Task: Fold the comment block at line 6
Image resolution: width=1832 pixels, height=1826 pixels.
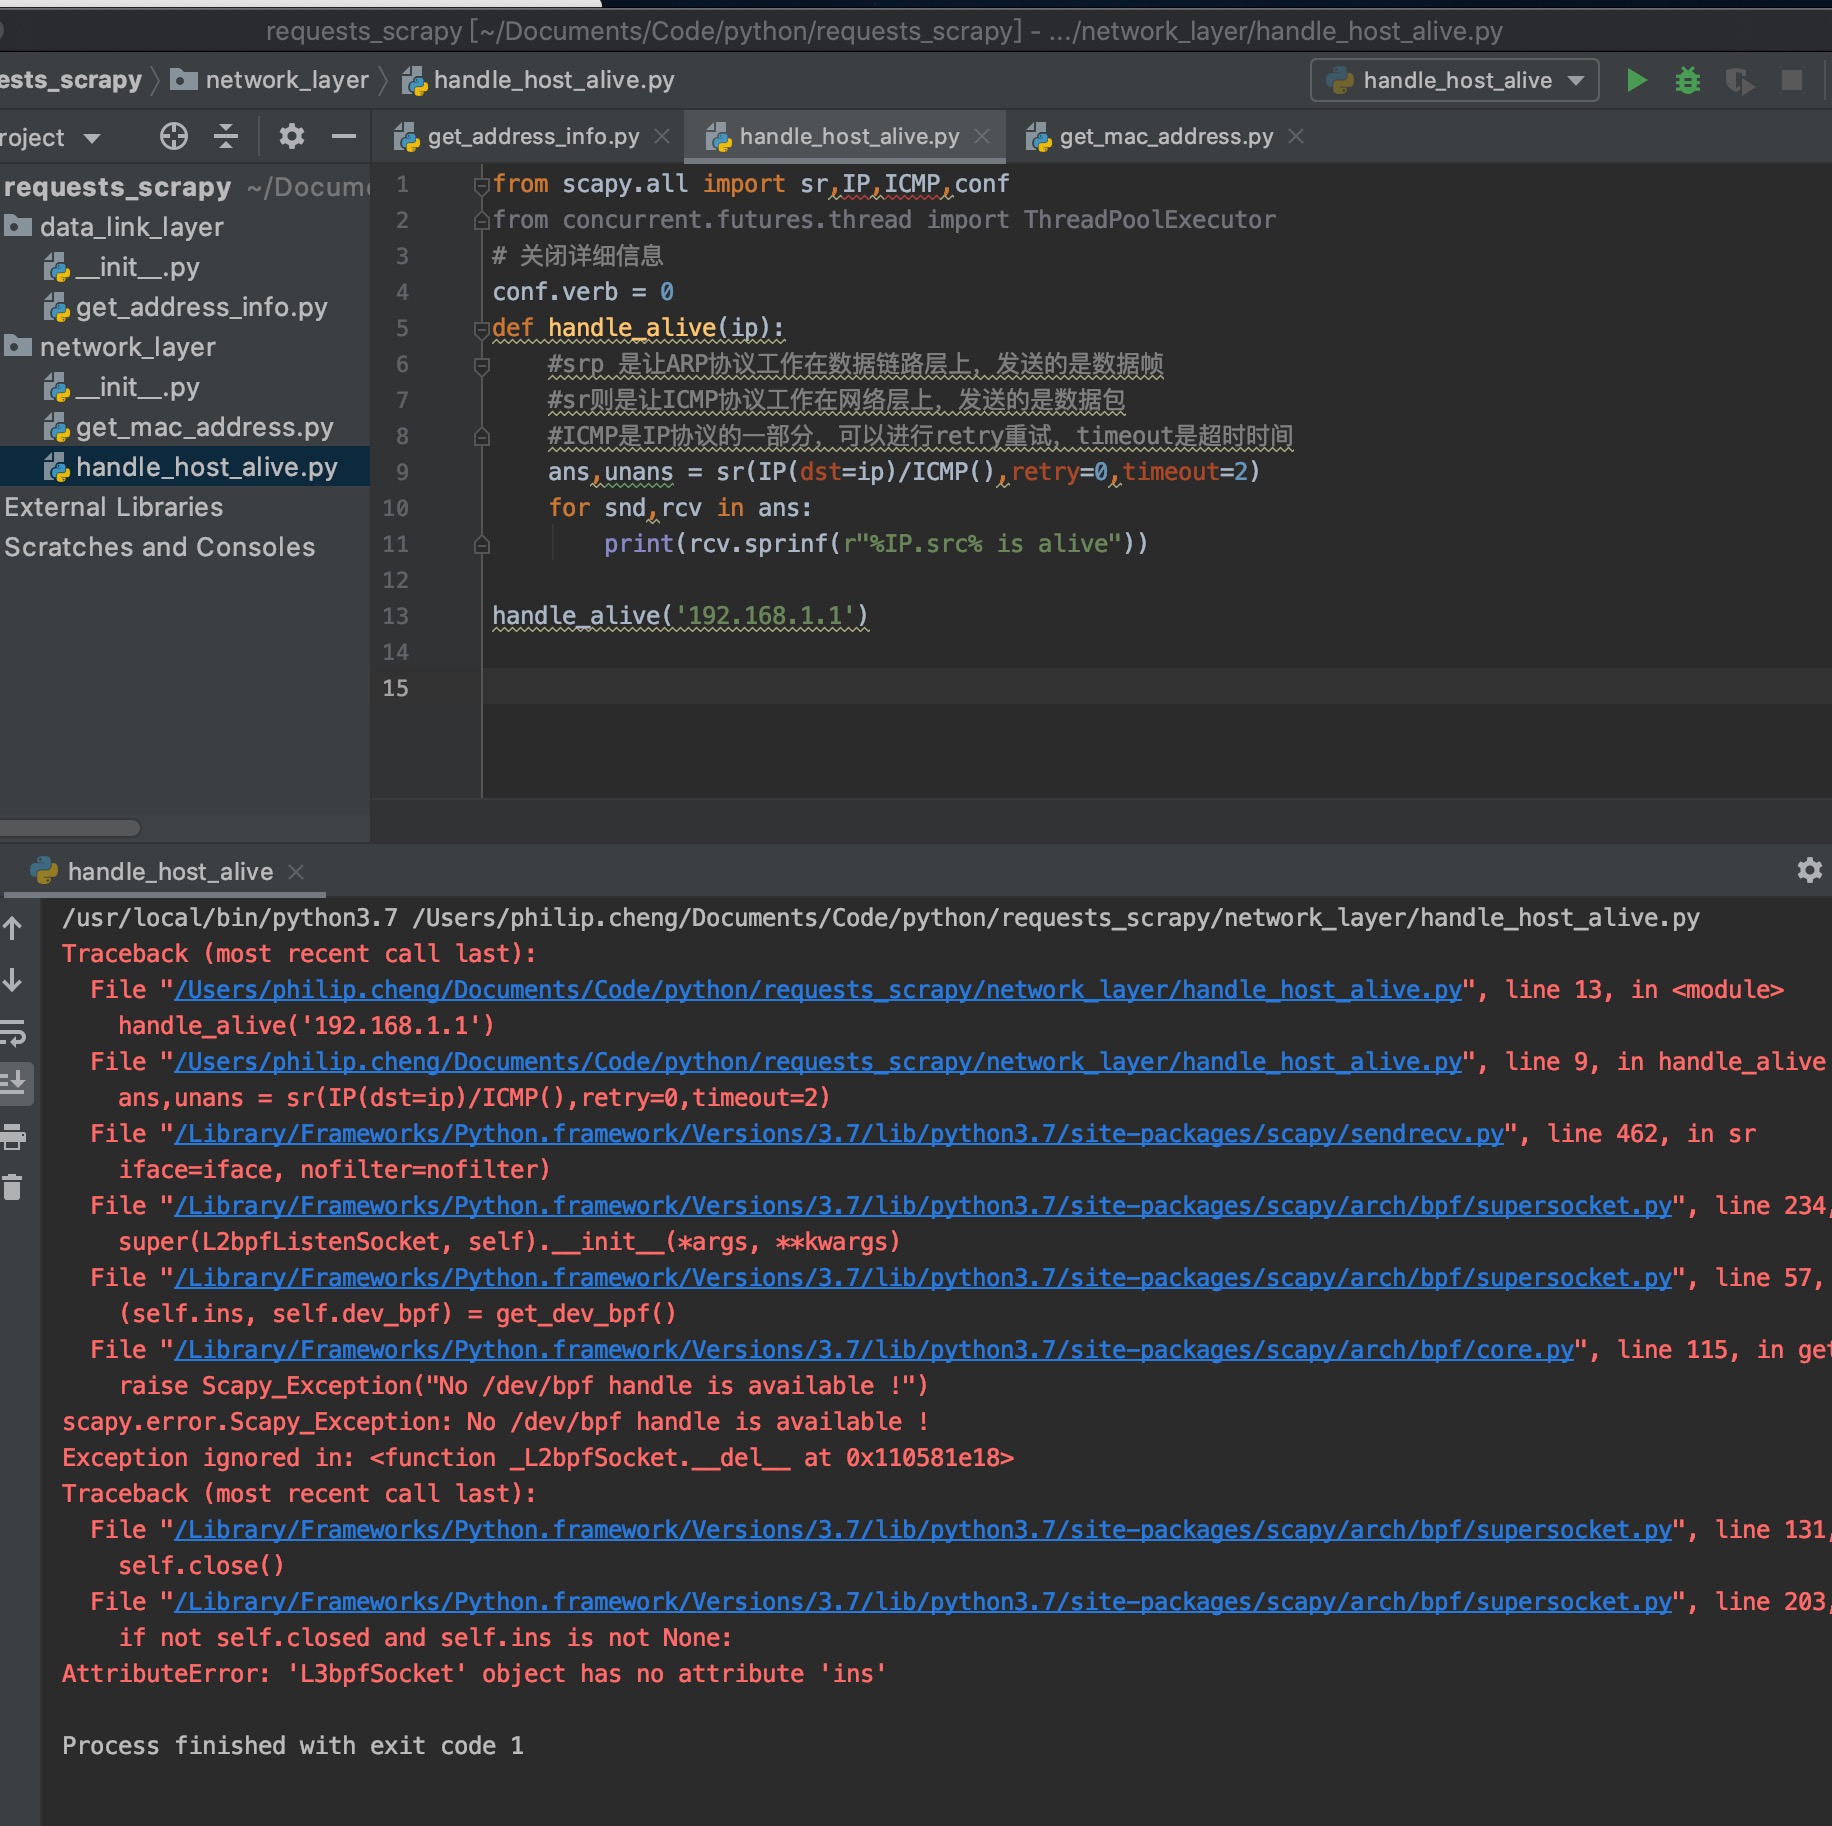Action: tap(481, 365)
